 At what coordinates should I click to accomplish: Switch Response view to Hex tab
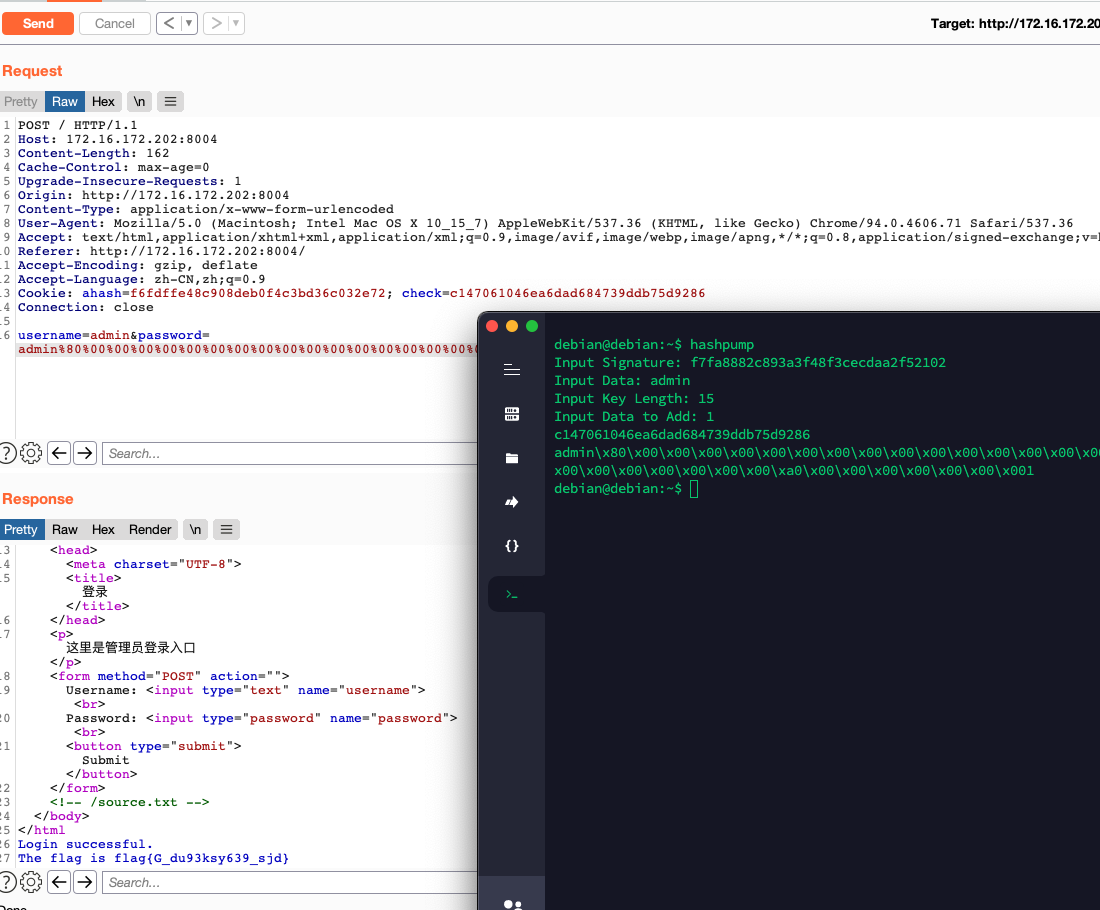103,530
